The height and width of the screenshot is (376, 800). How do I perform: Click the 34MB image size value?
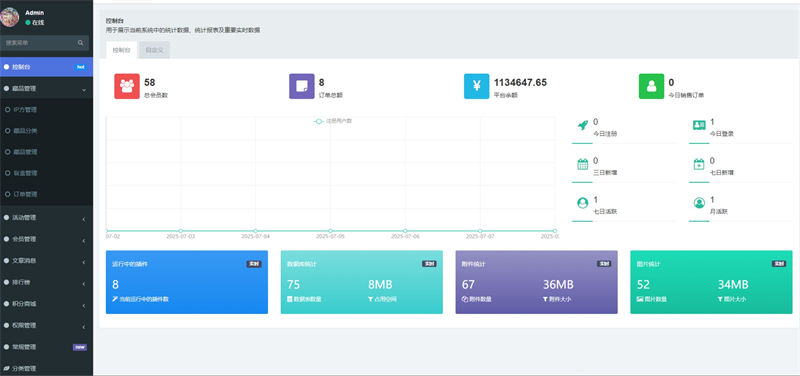(733, 285)
